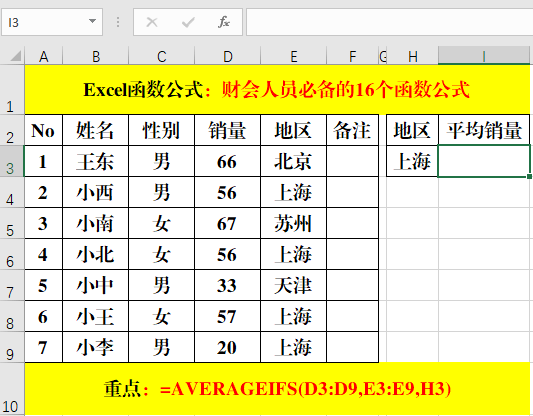
Task: Click the selected empty cell I3
Action: (484, 161)
